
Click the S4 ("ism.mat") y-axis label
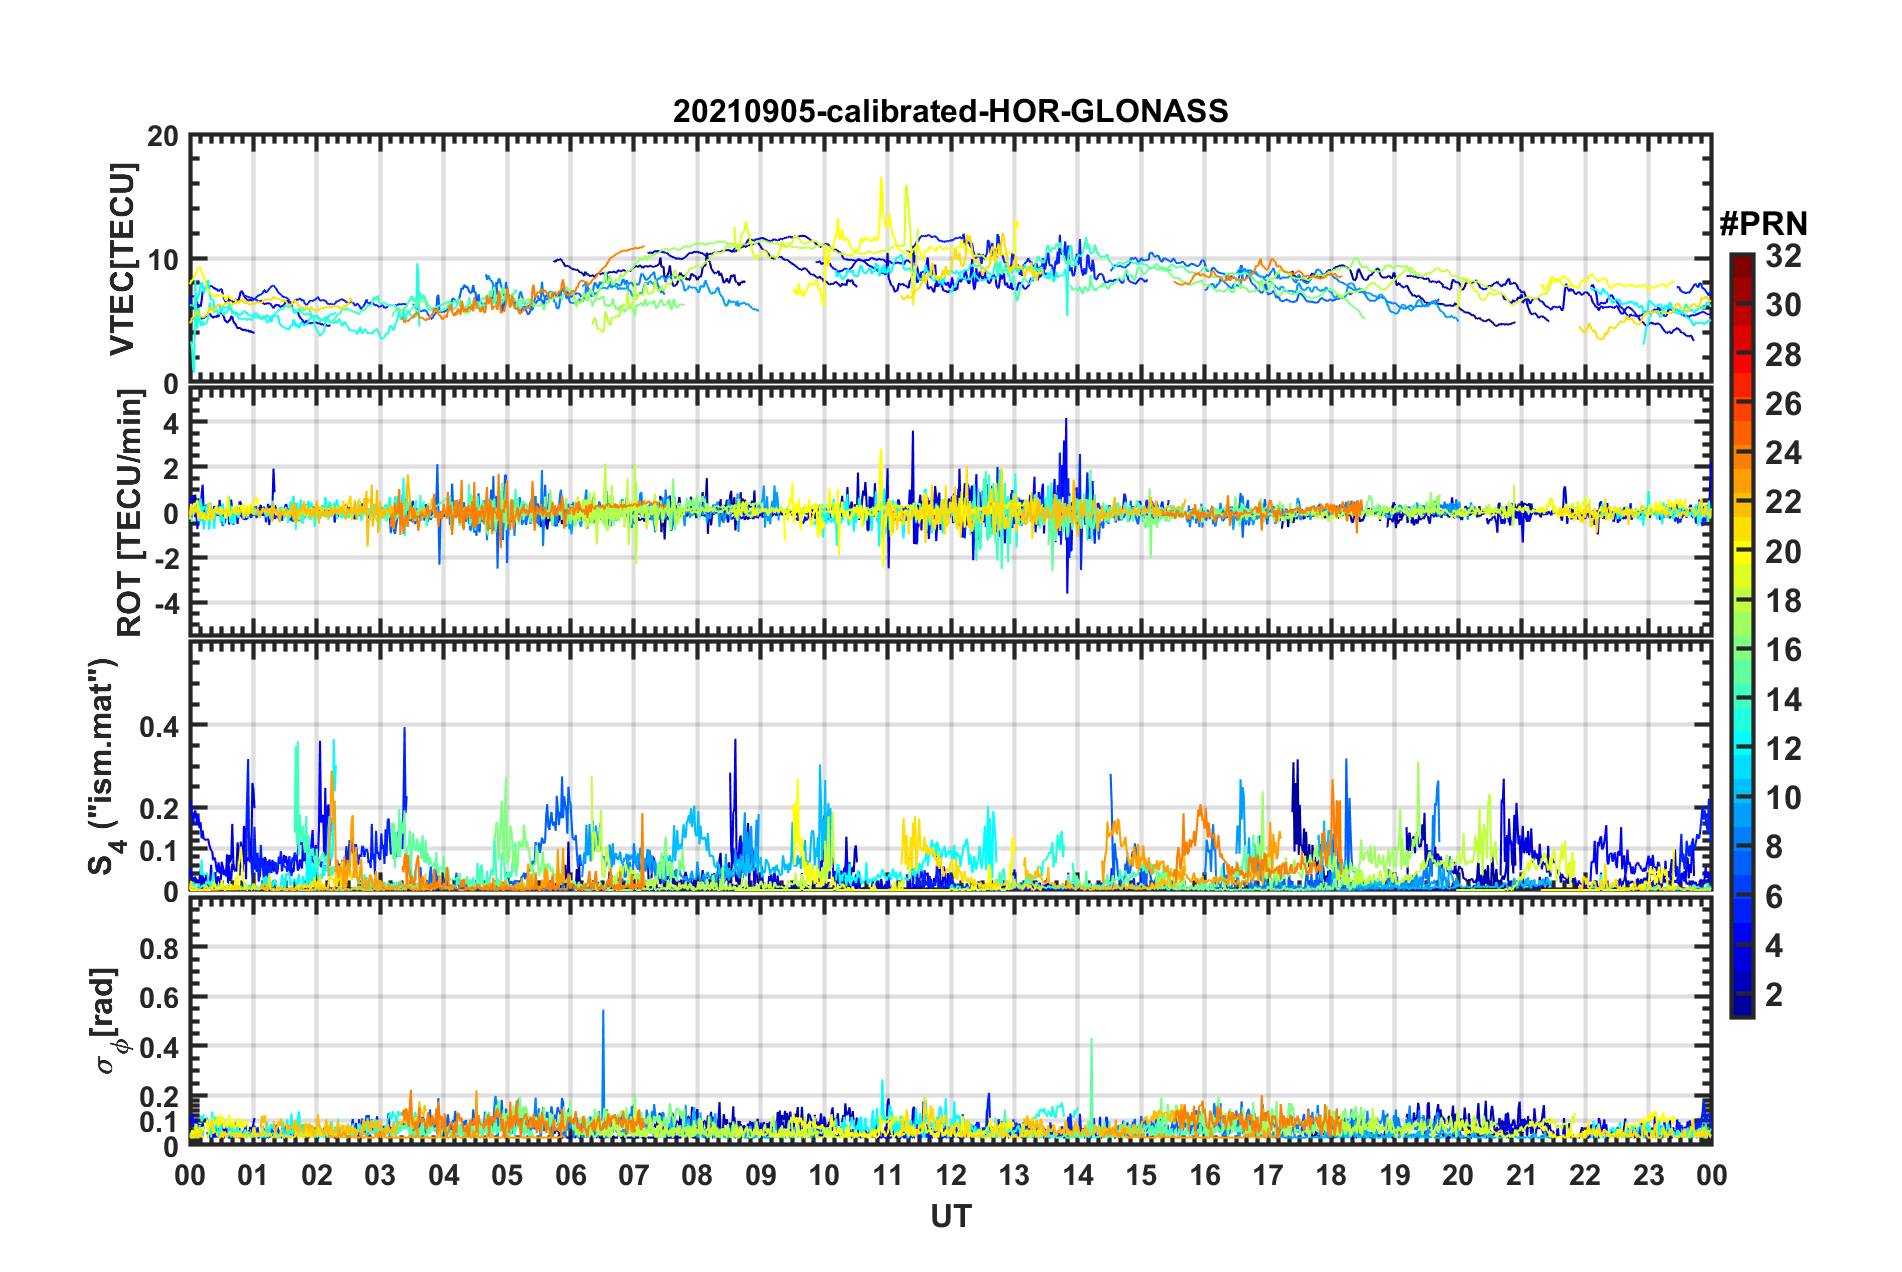(x=105, y=765)
